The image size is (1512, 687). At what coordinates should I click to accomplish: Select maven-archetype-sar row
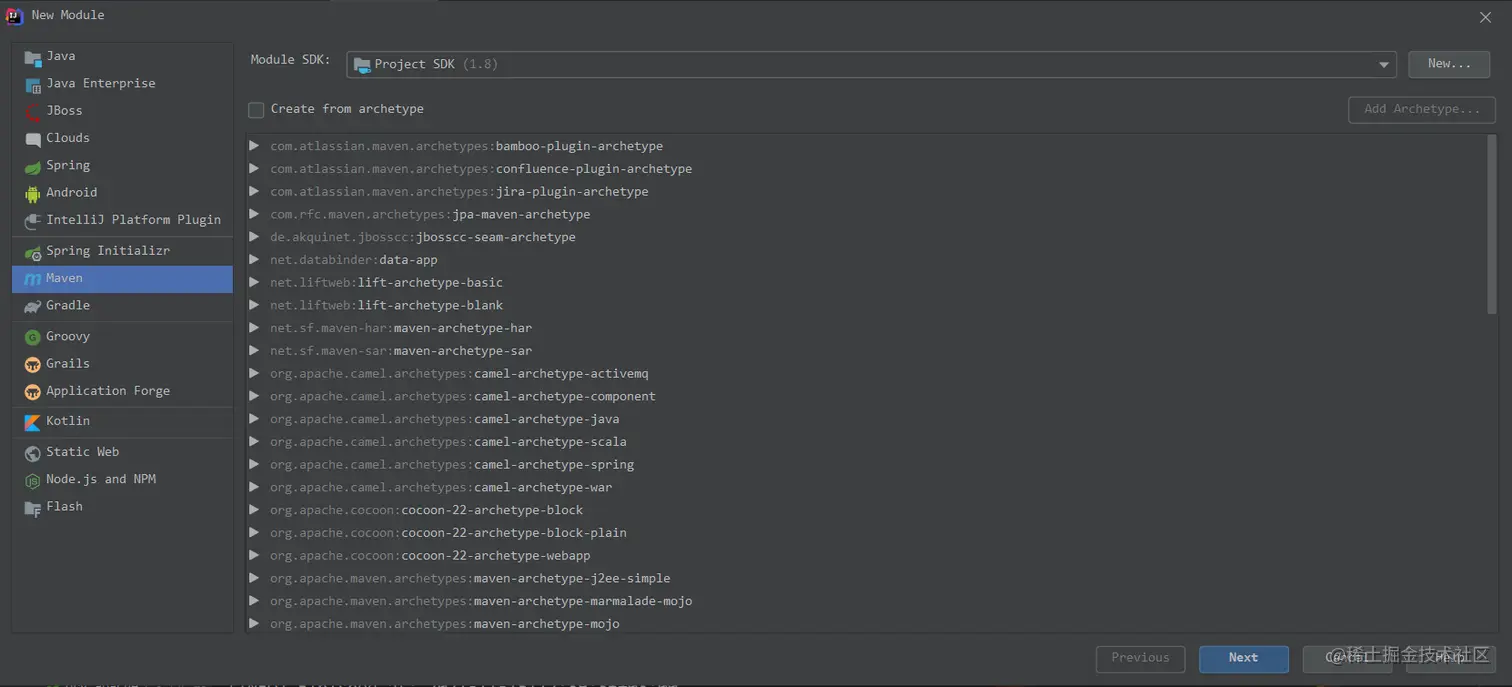point(867,351)
